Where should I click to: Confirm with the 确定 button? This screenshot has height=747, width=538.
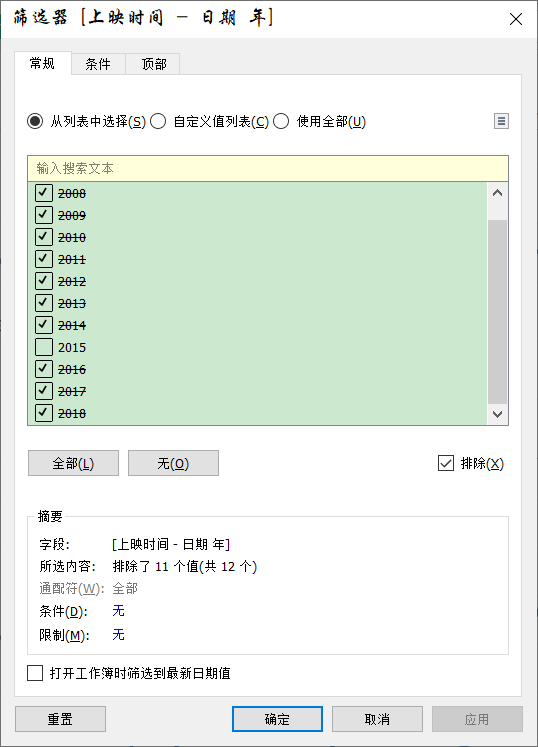[277, 719]
